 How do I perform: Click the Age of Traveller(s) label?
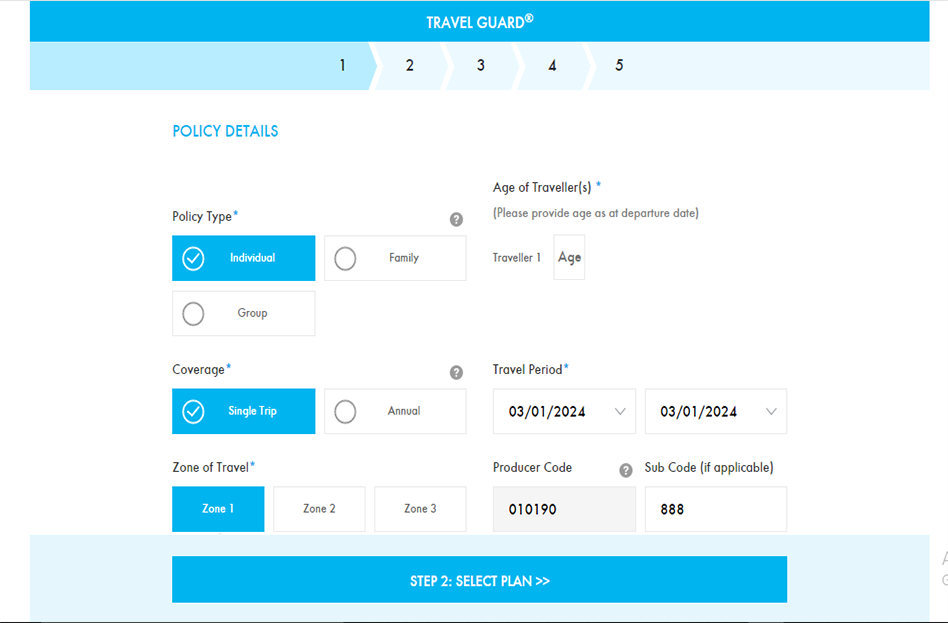point(542,188)
